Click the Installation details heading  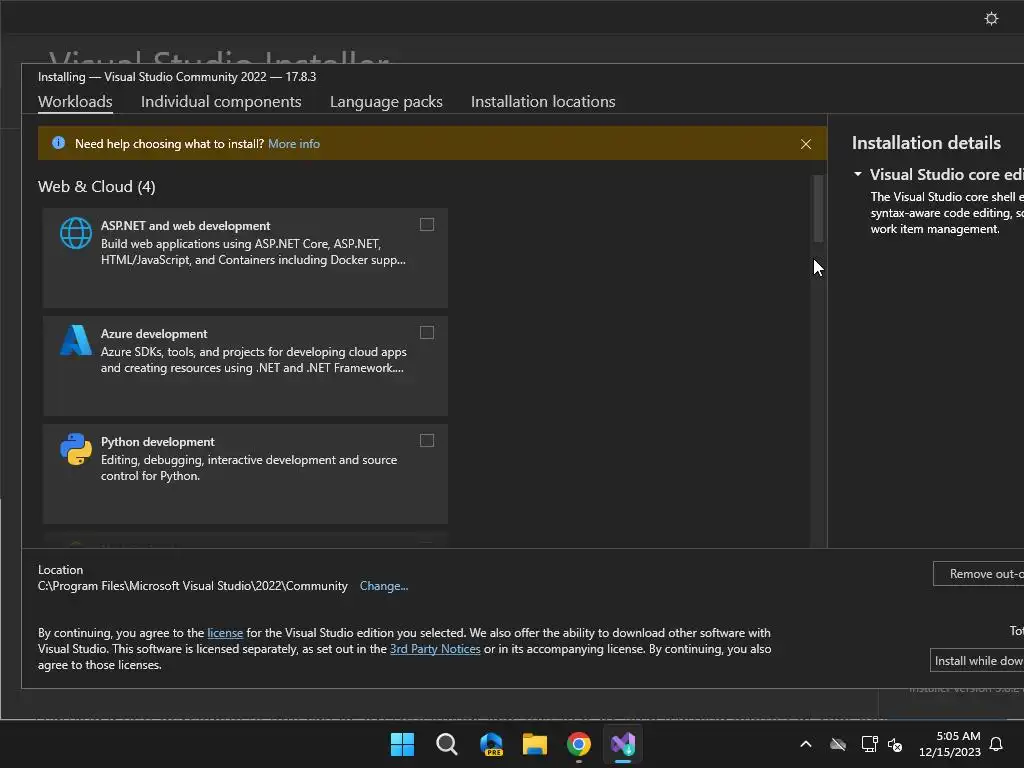coord(926,143)
